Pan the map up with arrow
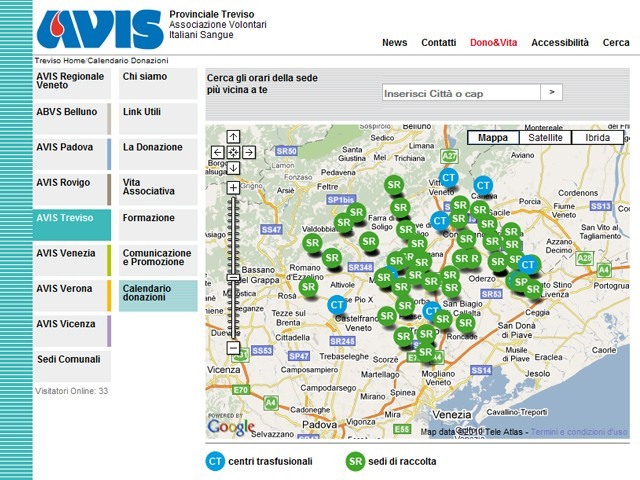640x480 pixels. pyautogui.click(x=233, y=137)
